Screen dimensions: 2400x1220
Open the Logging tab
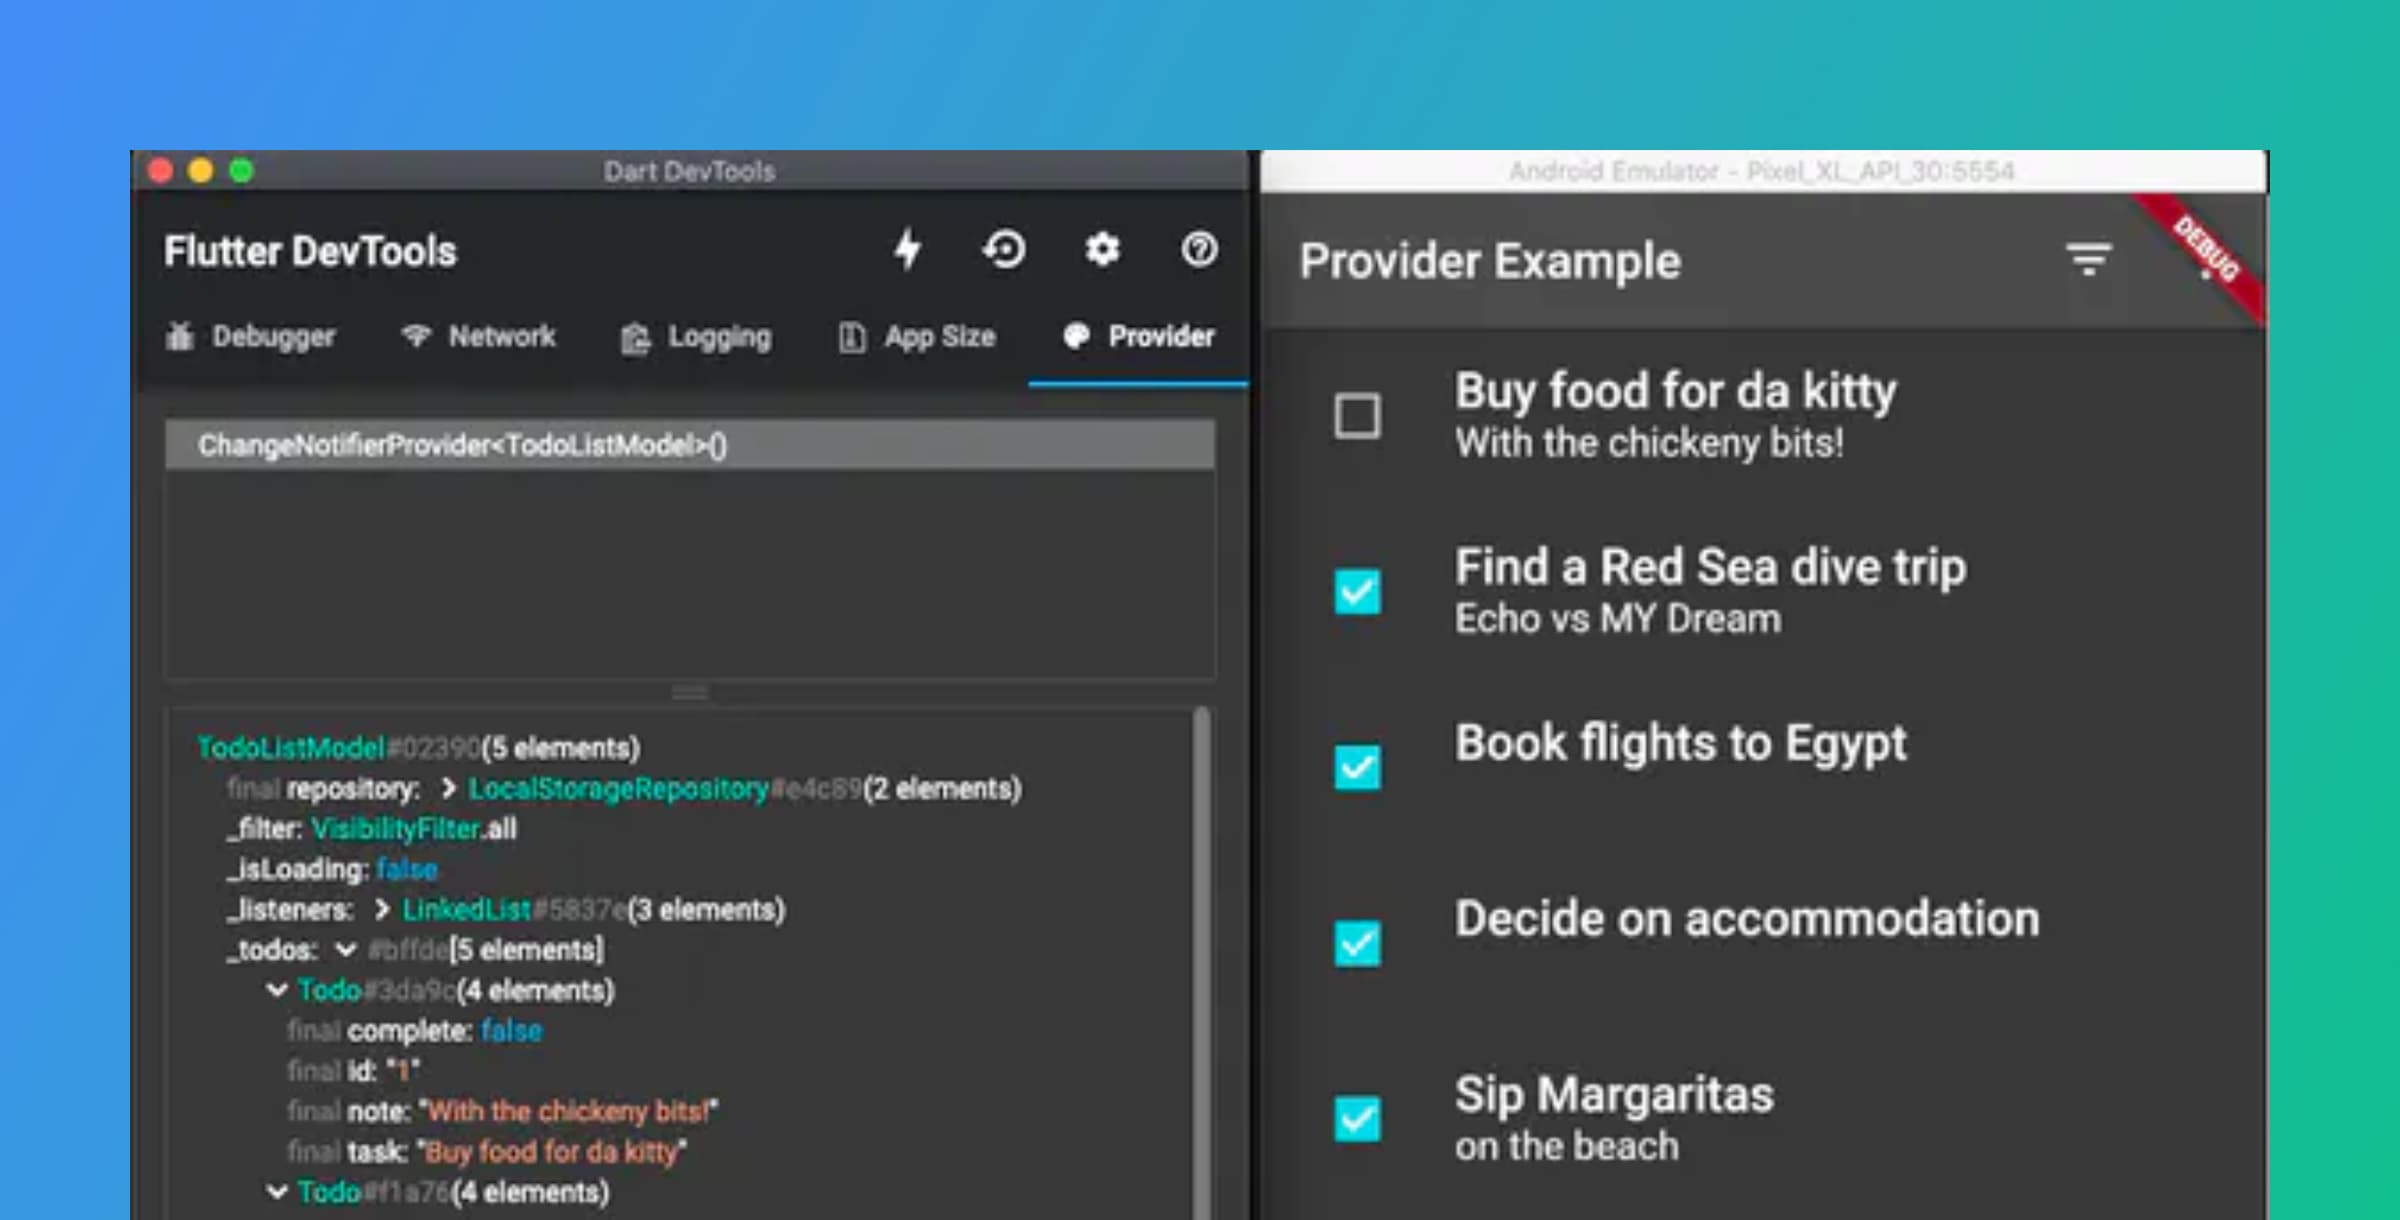tap(696, 338)
